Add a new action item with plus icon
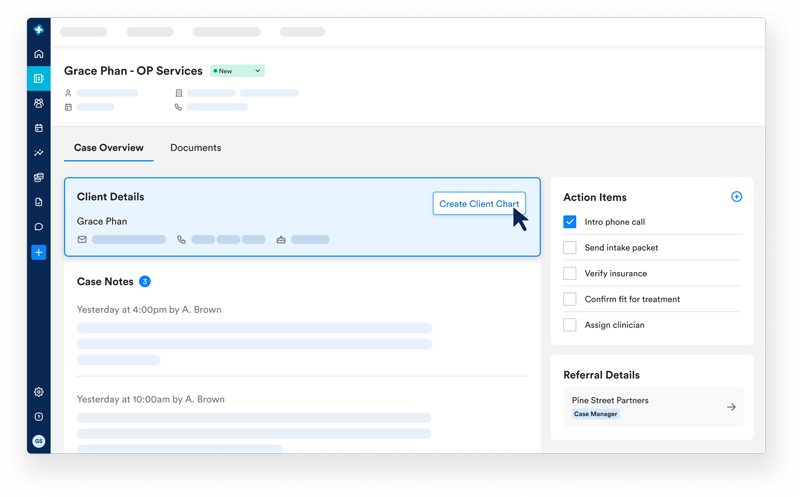 pyautogui.click(x=736, y=196)
